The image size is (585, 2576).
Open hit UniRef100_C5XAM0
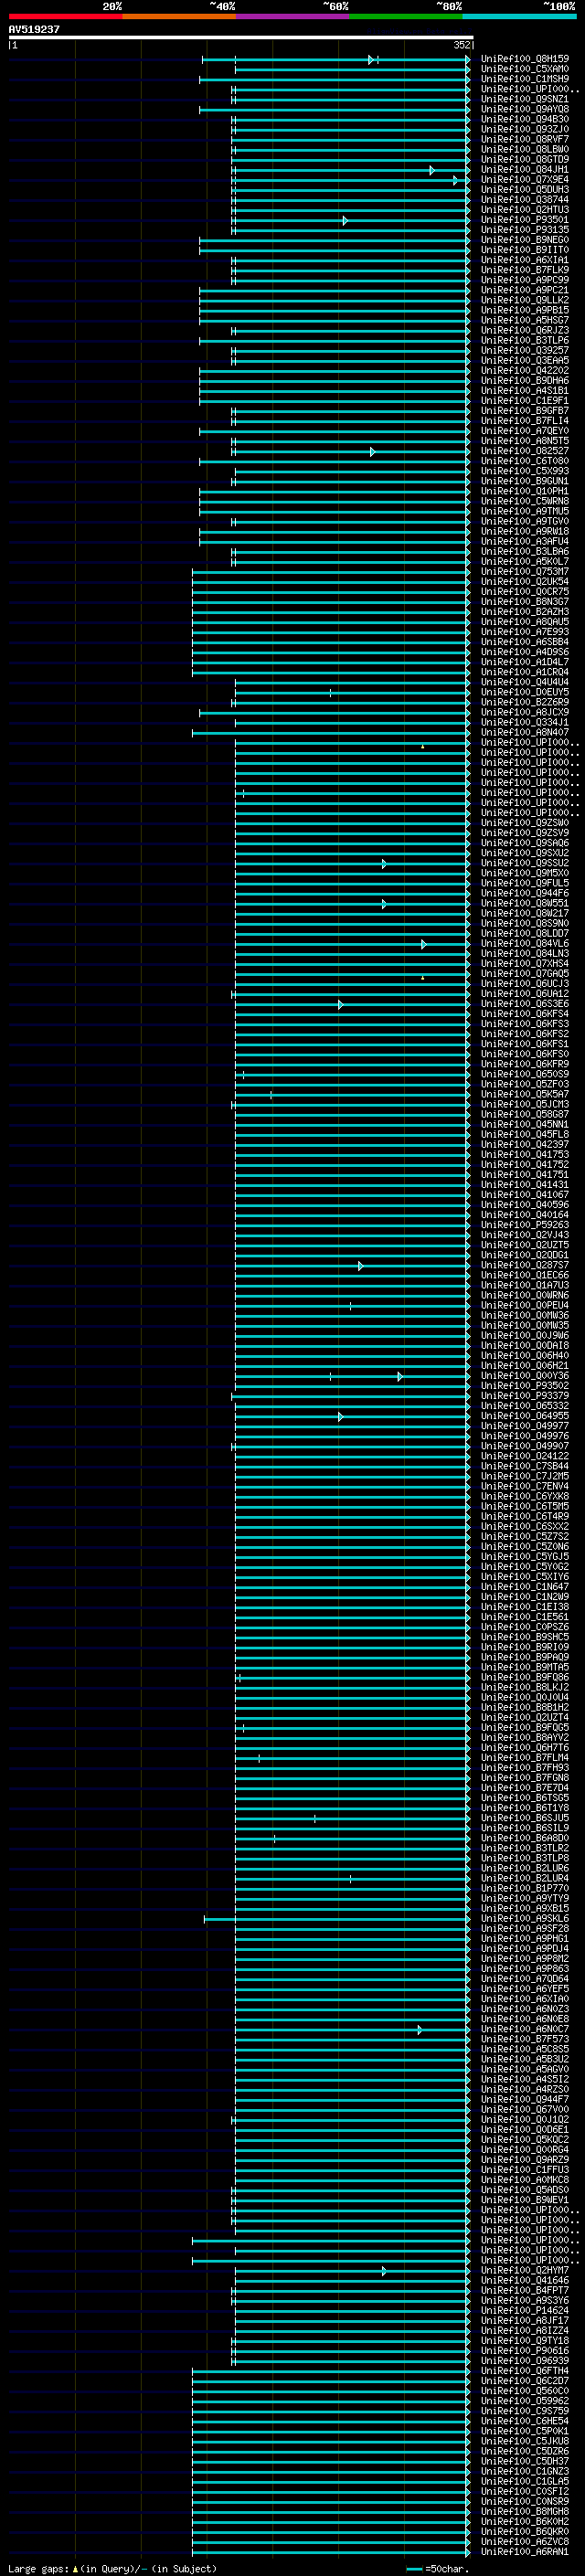(525, 69)
